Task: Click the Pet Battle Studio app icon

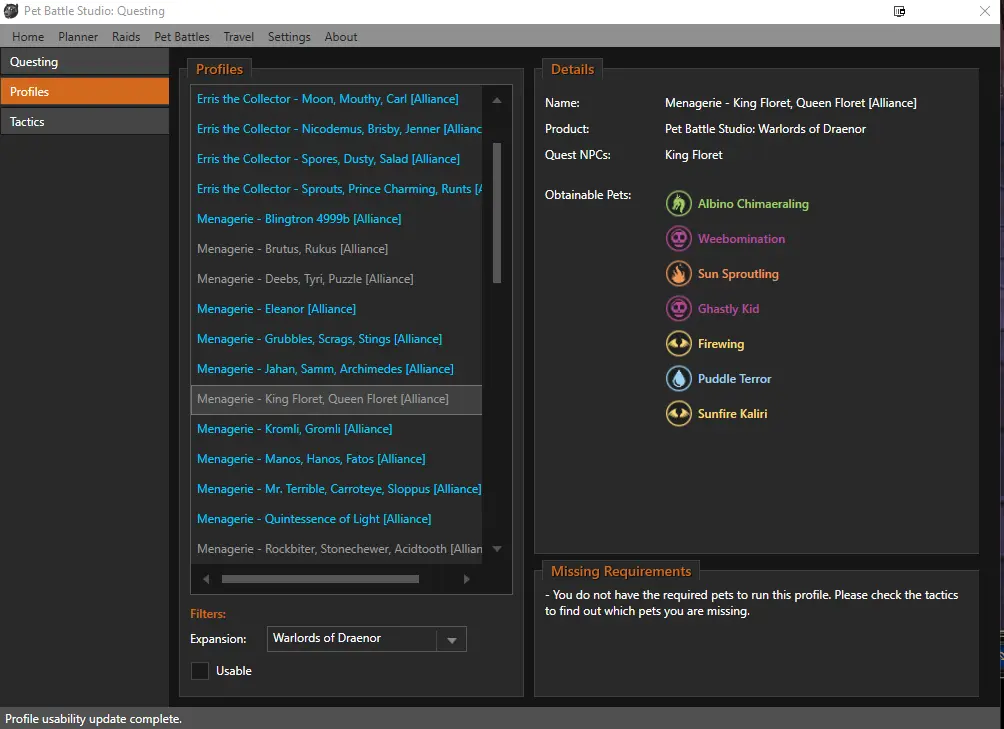Action: [11, 11]
